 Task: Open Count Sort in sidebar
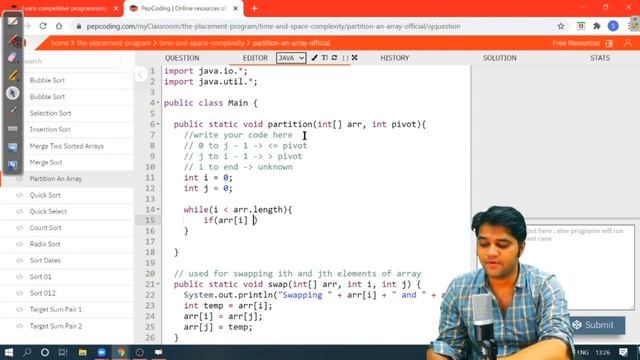pyautogui.click(x=45, y=228)
